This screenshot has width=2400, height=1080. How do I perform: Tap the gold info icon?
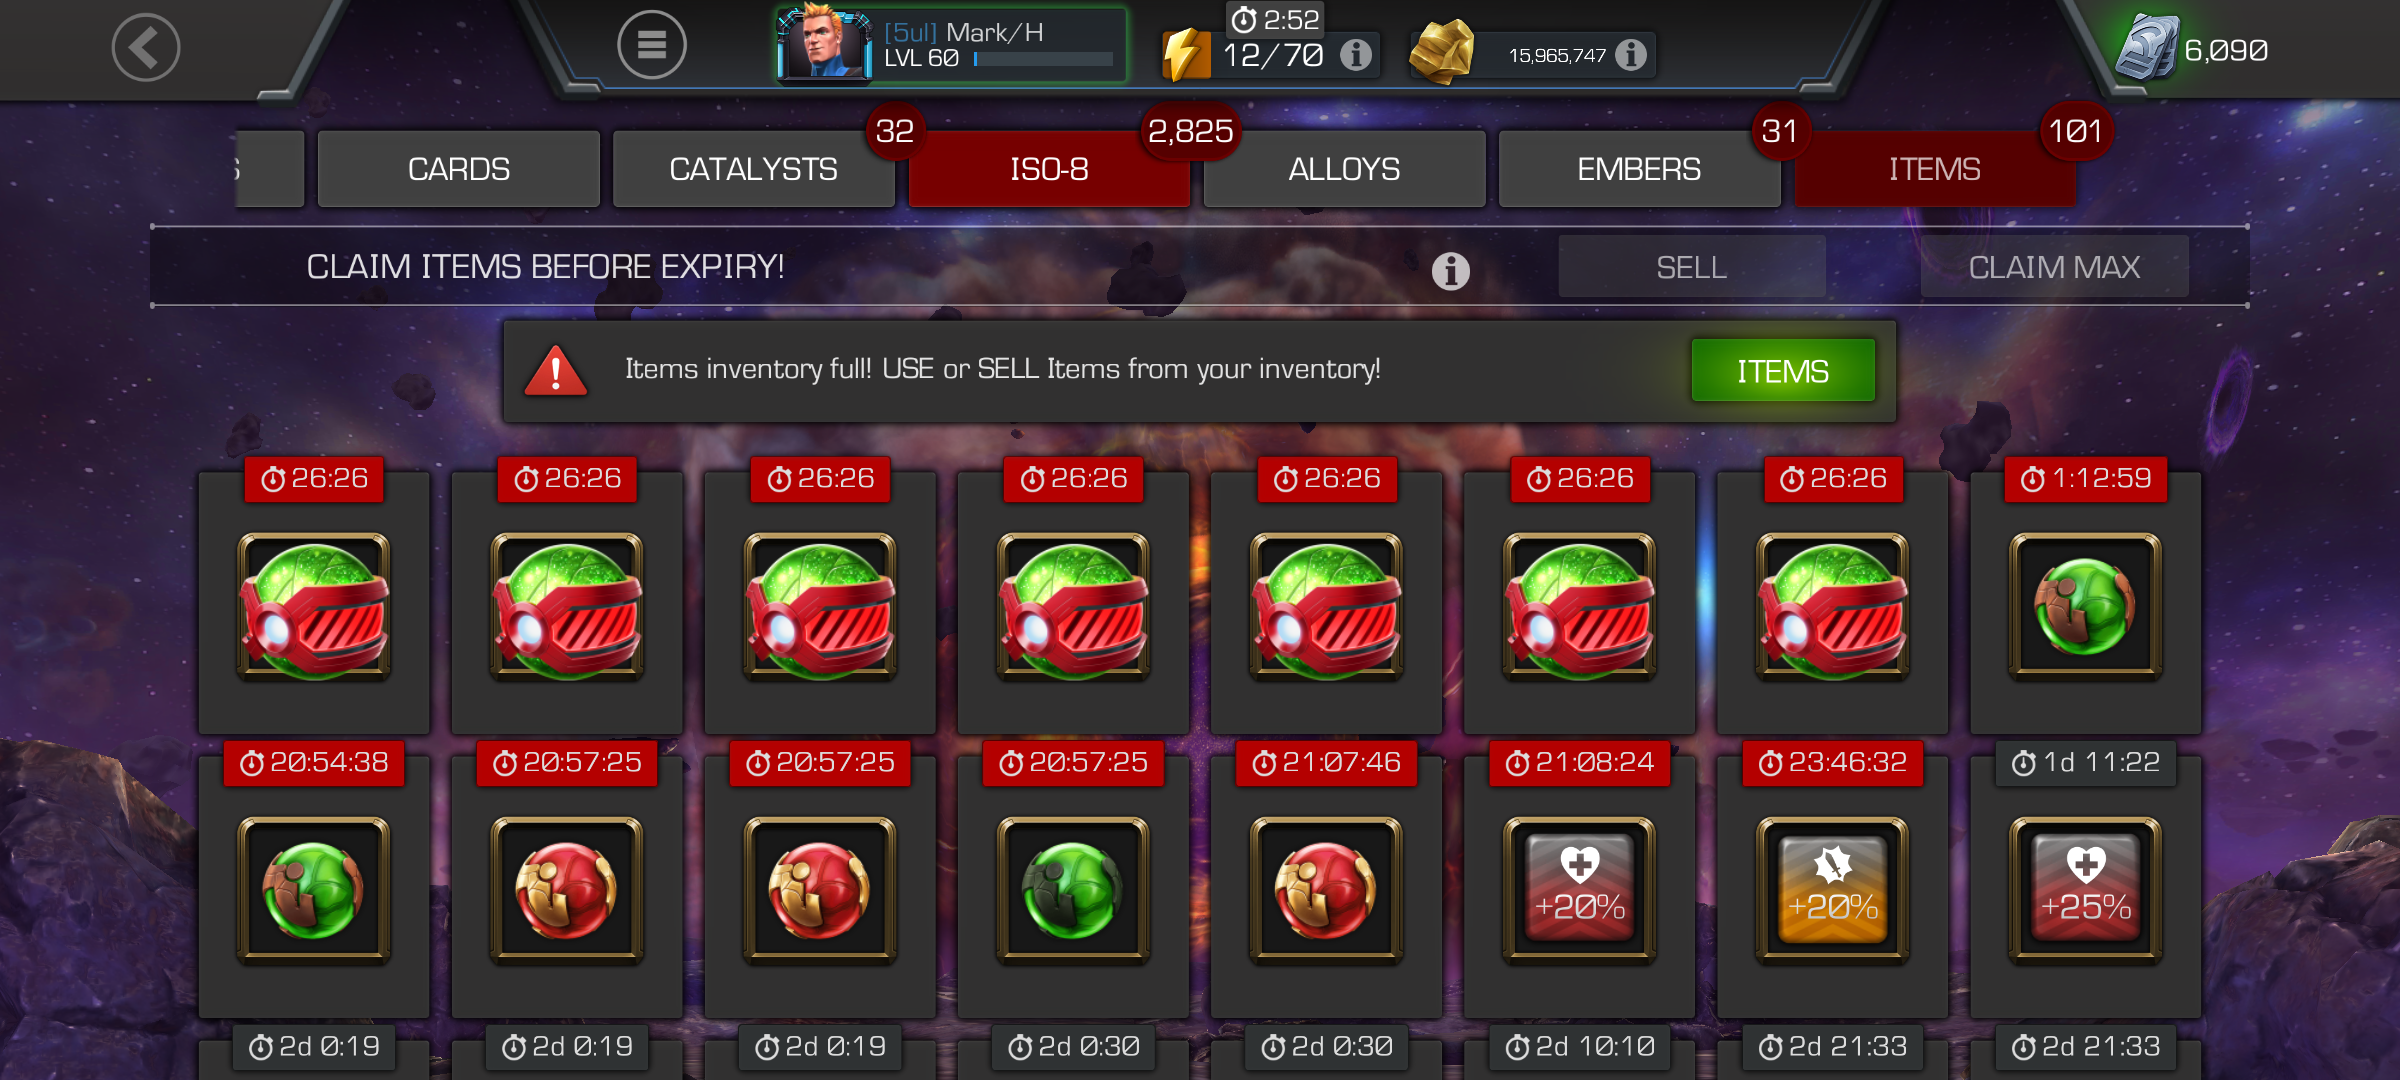tap(1631, 54)
